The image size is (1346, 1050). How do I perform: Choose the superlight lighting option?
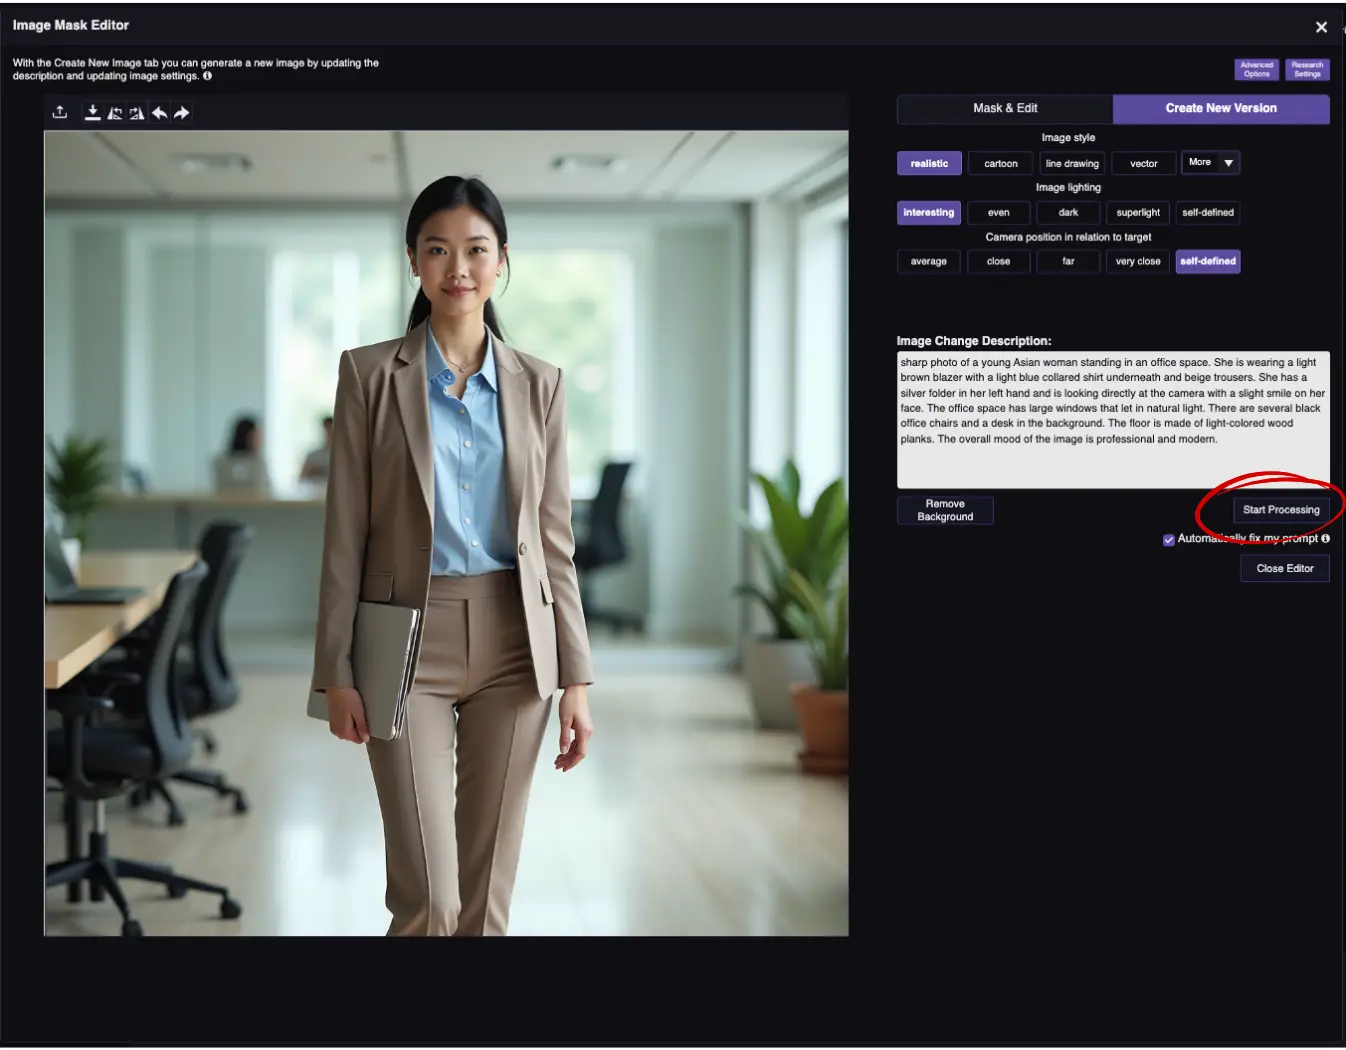coord(1138,212)
